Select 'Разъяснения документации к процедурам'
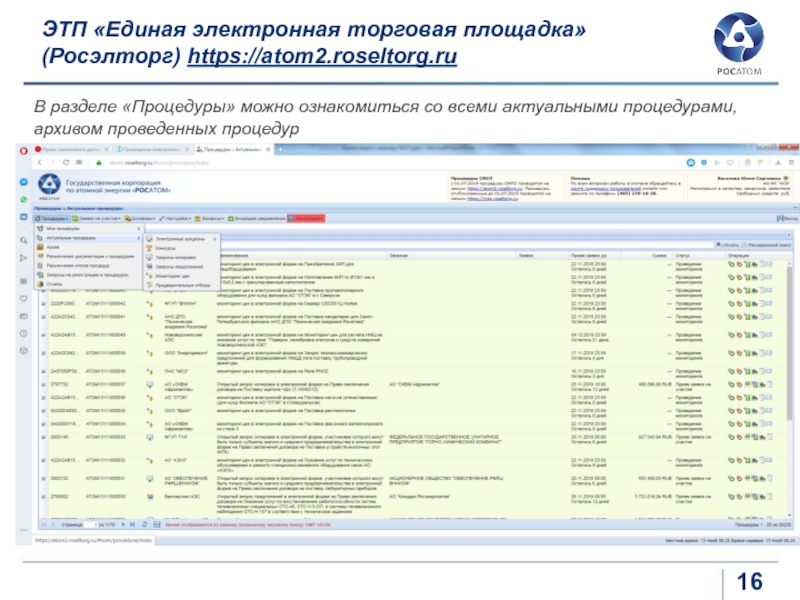The width and height of the screenshot is (800, 600). pos(89,256)
